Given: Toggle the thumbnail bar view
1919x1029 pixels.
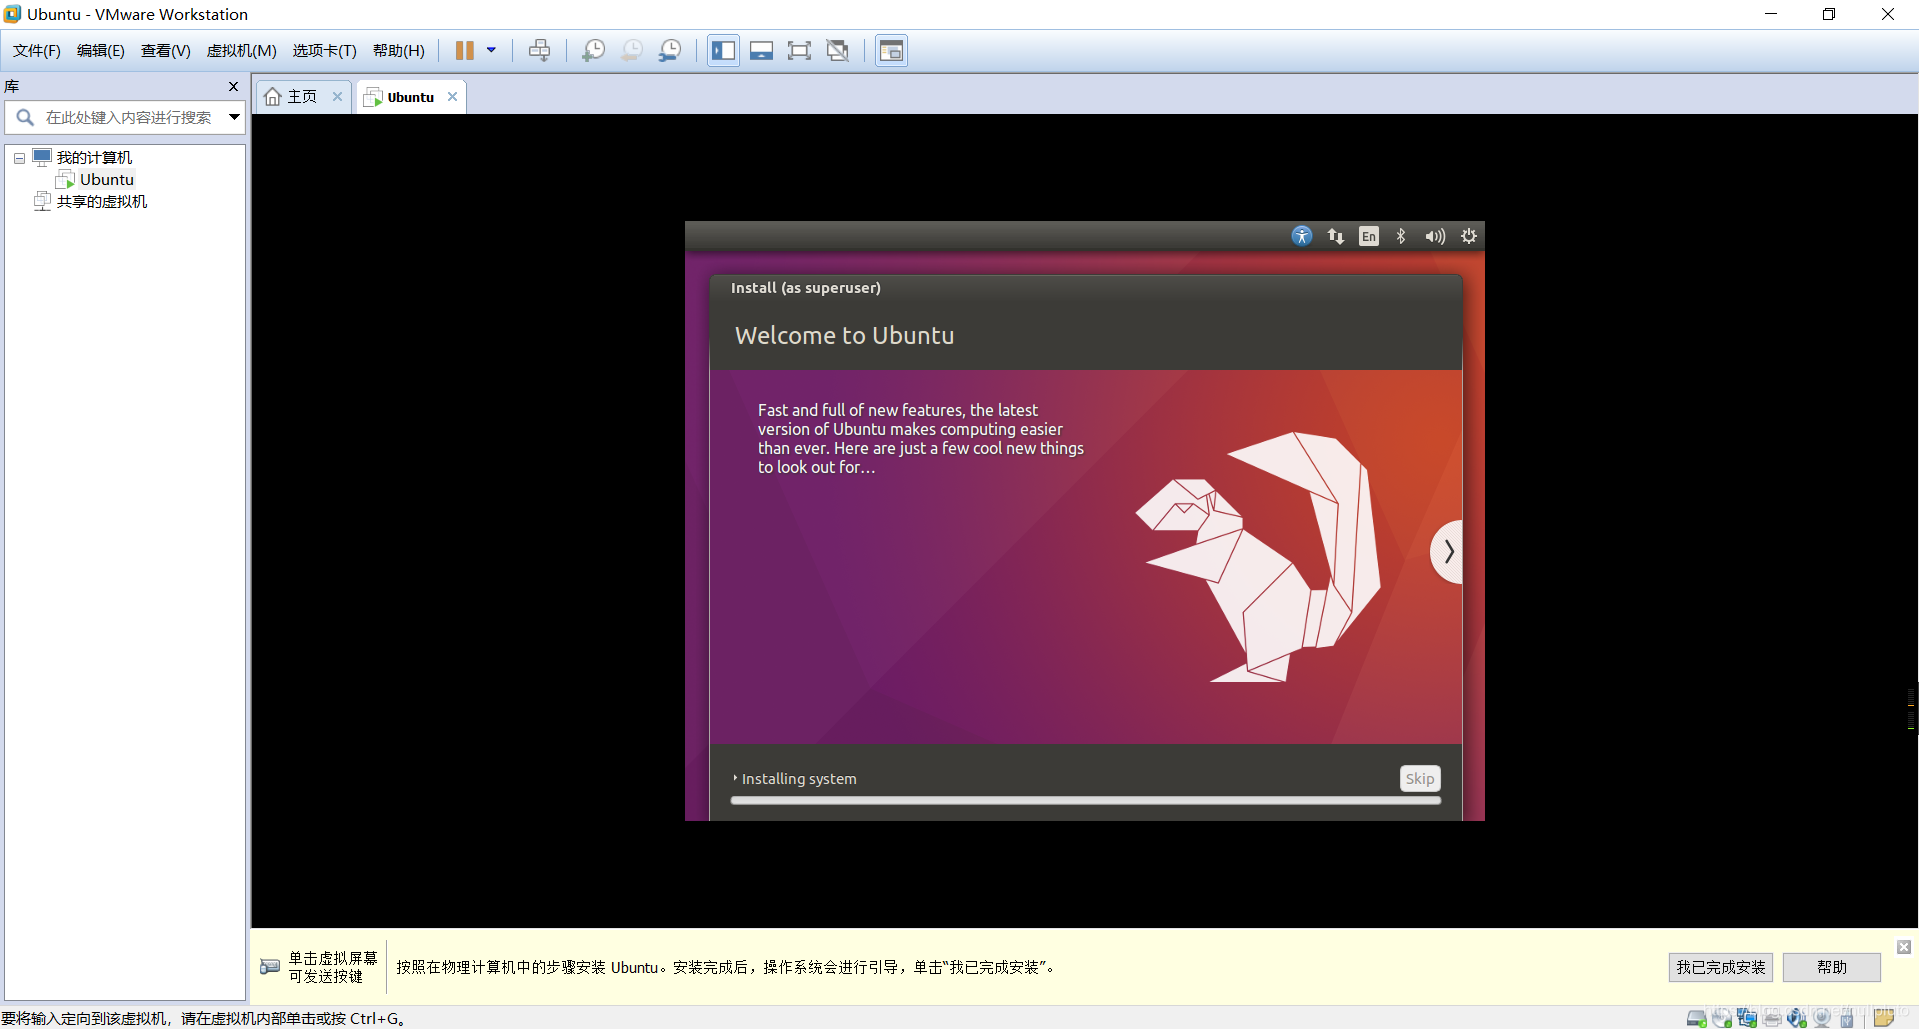Looking at the screenshot, I should 761,50.
